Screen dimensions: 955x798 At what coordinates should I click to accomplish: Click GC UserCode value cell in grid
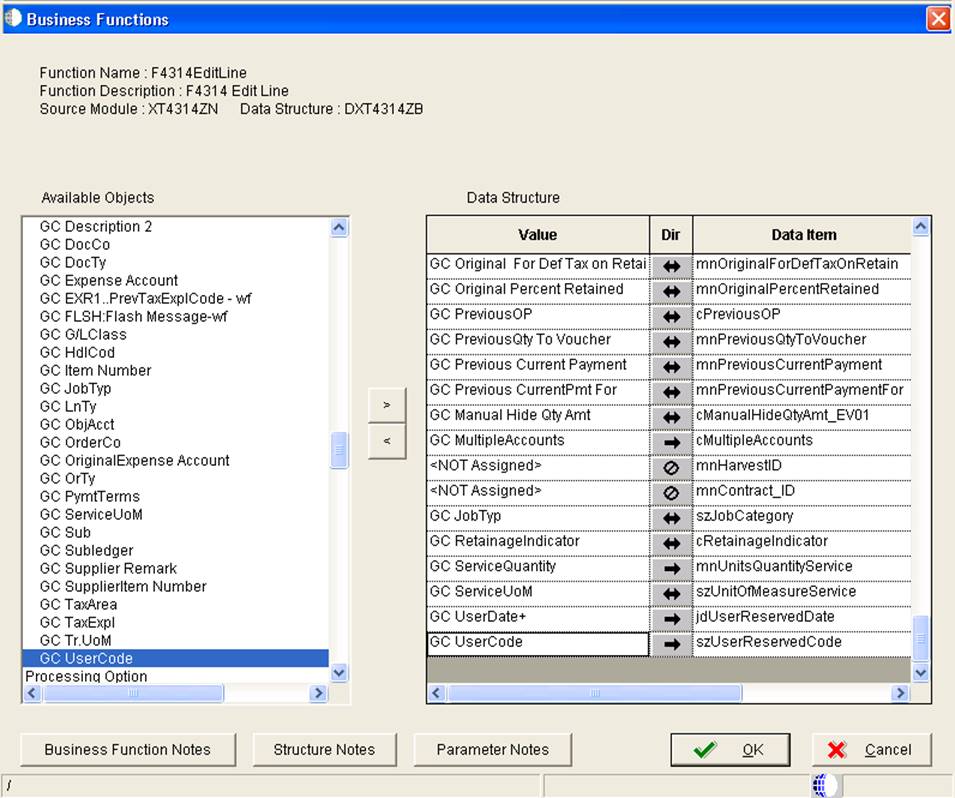538,644
